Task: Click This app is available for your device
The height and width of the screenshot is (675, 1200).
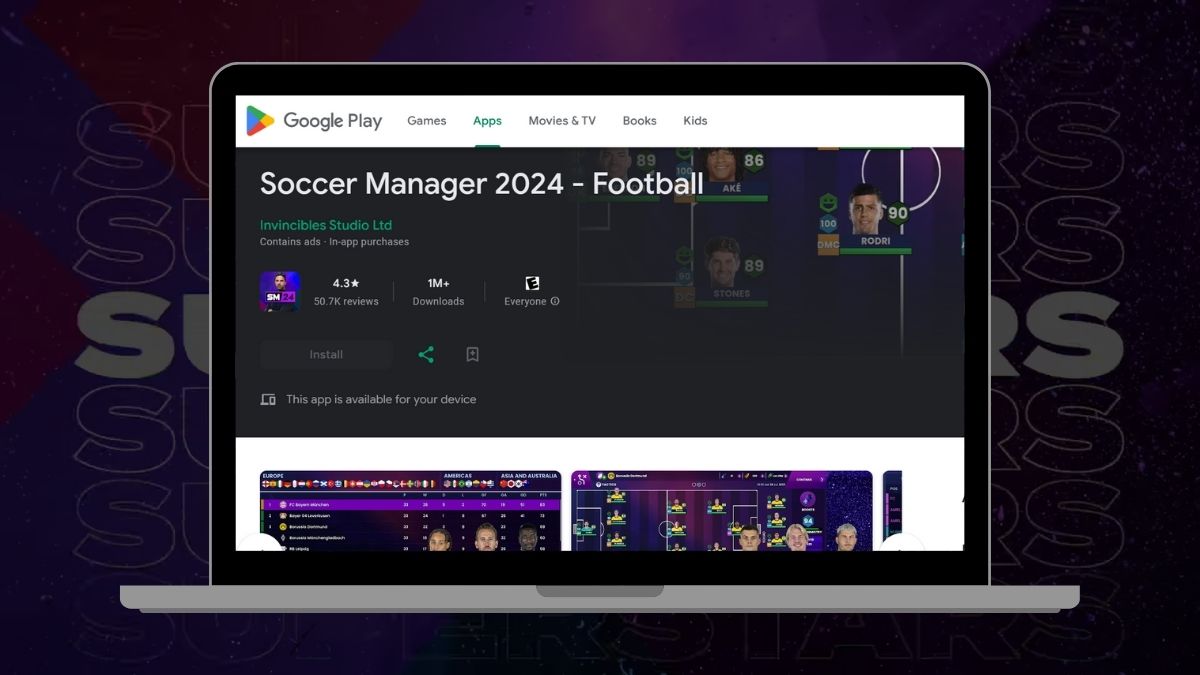Action: 381,400
